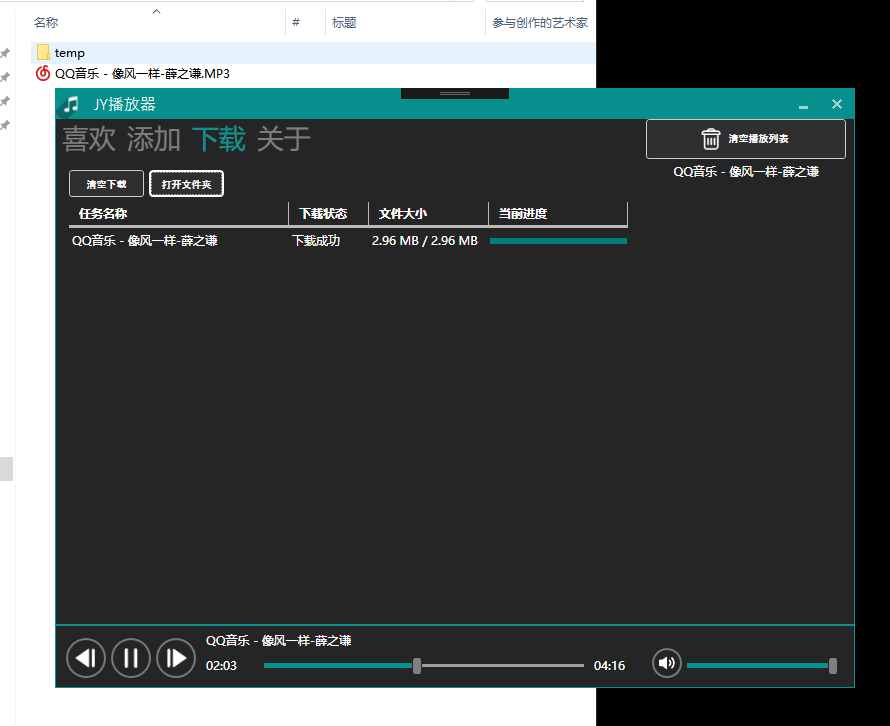Click the 标题 column header in Explorer
The height and width of the screenshot is (726, 890).
click(x=344, y=23)
